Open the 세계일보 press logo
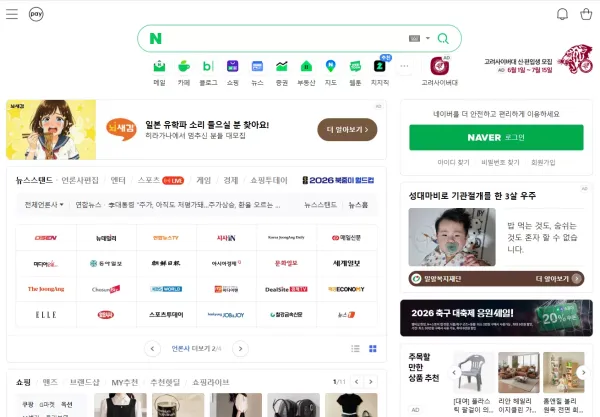This screenshot has height=417, width=600. coord(347,264)
